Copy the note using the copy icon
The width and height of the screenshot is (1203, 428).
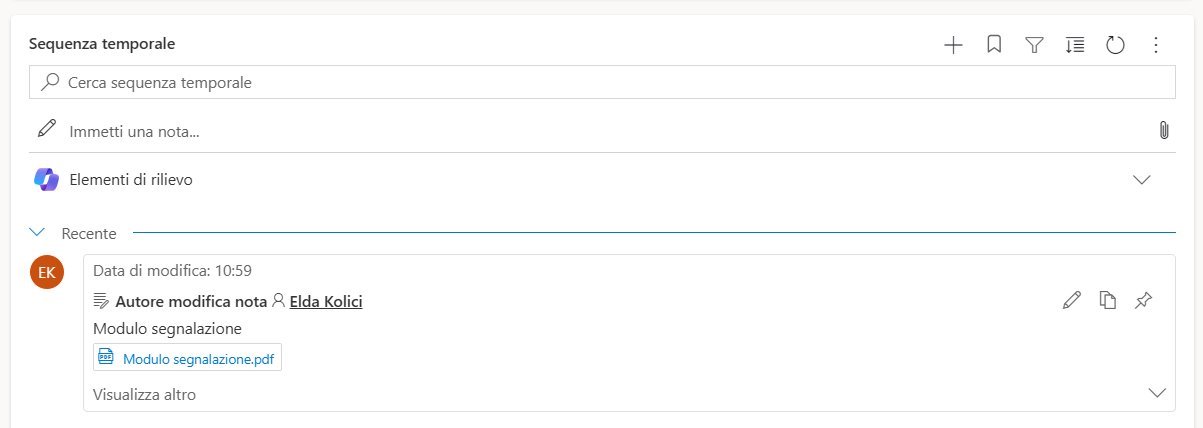[1107, 300]
